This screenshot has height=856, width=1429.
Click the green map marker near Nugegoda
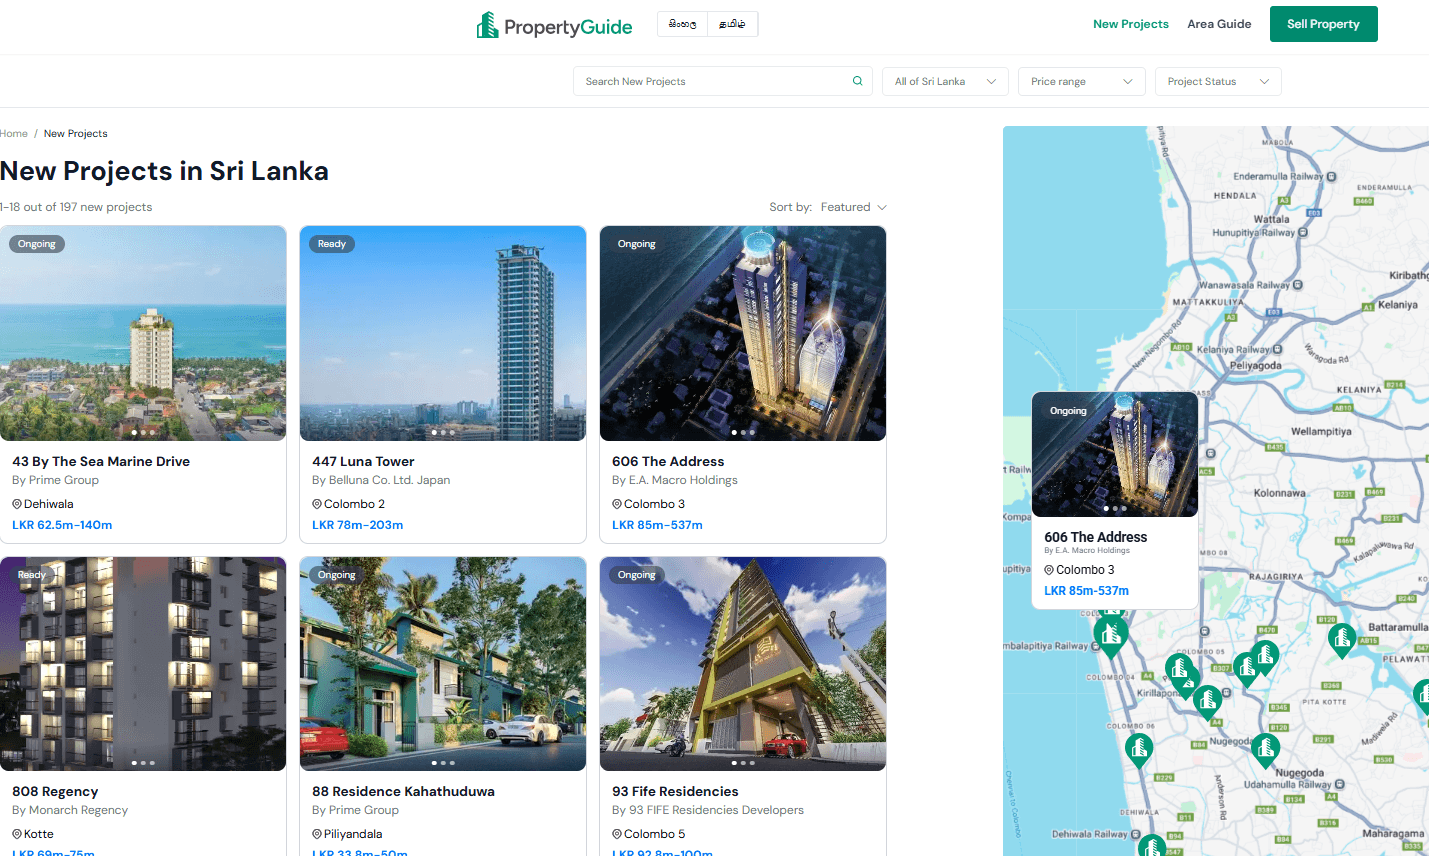click(x=1266, y=748)
